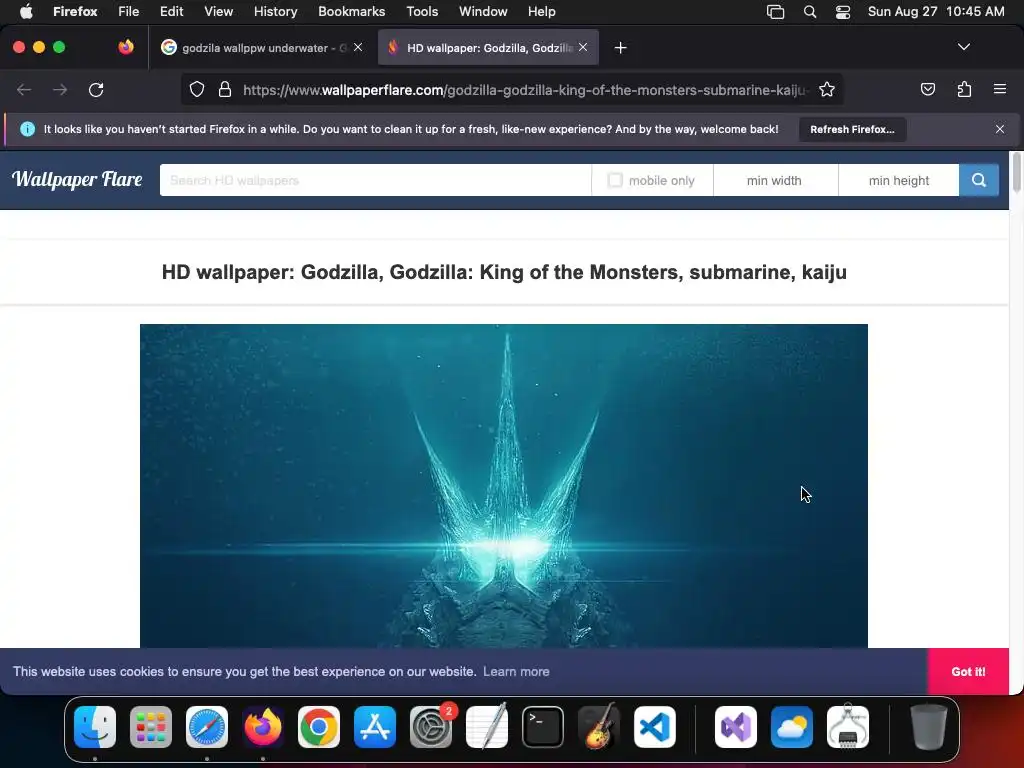This screenshot has height=768, width=1024.
Task: Open the Godzilla underwater wallpaper image
Action: 504,486
